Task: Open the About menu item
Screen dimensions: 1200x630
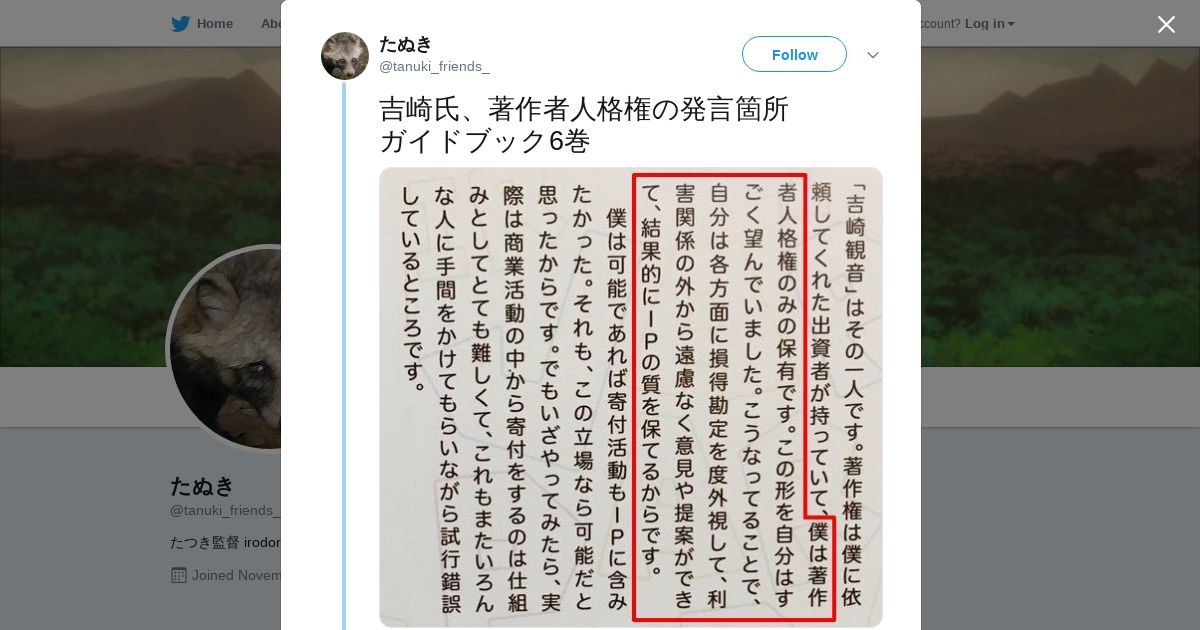Action: (270, 23)
